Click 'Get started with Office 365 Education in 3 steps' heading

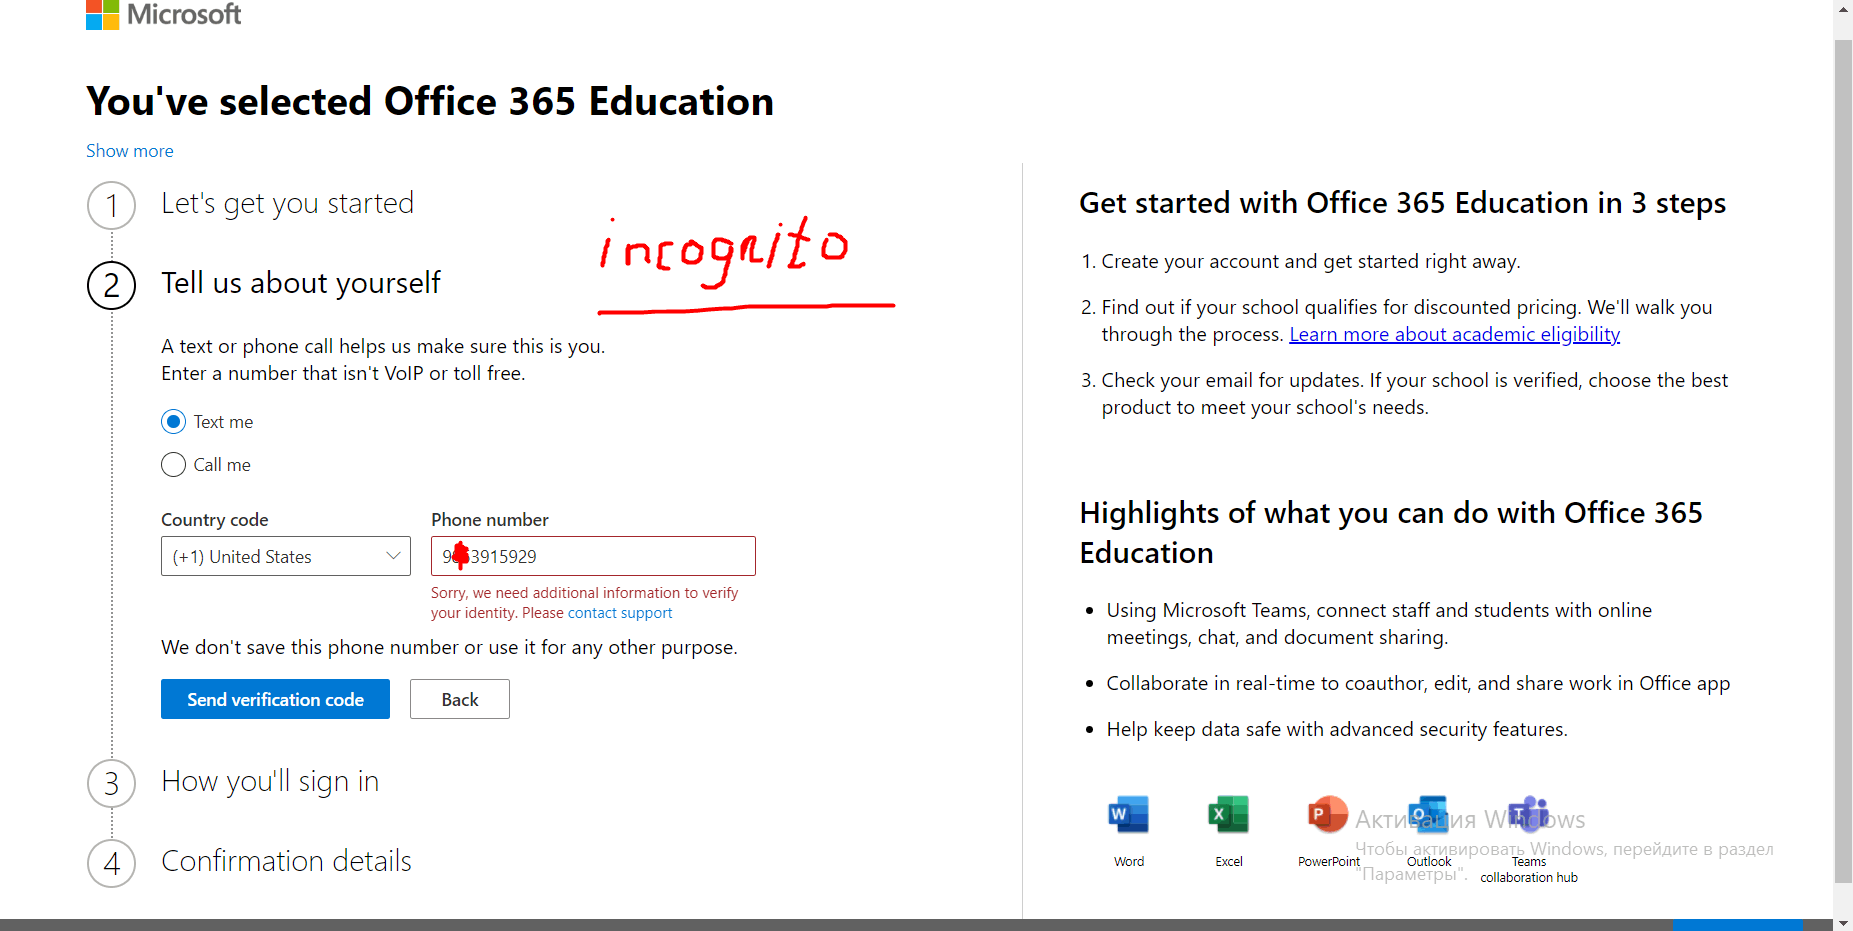coord(1403,203)
